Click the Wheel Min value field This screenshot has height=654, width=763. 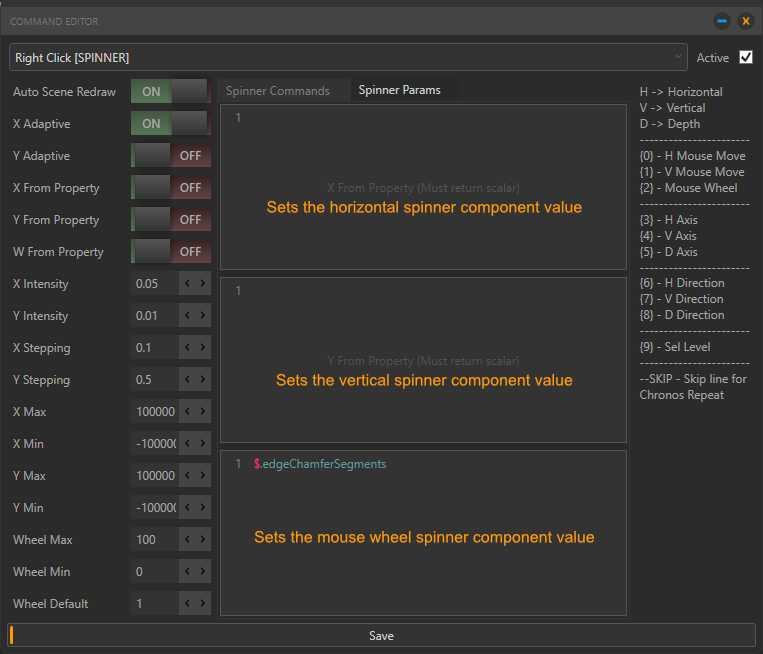click(154, 572)
